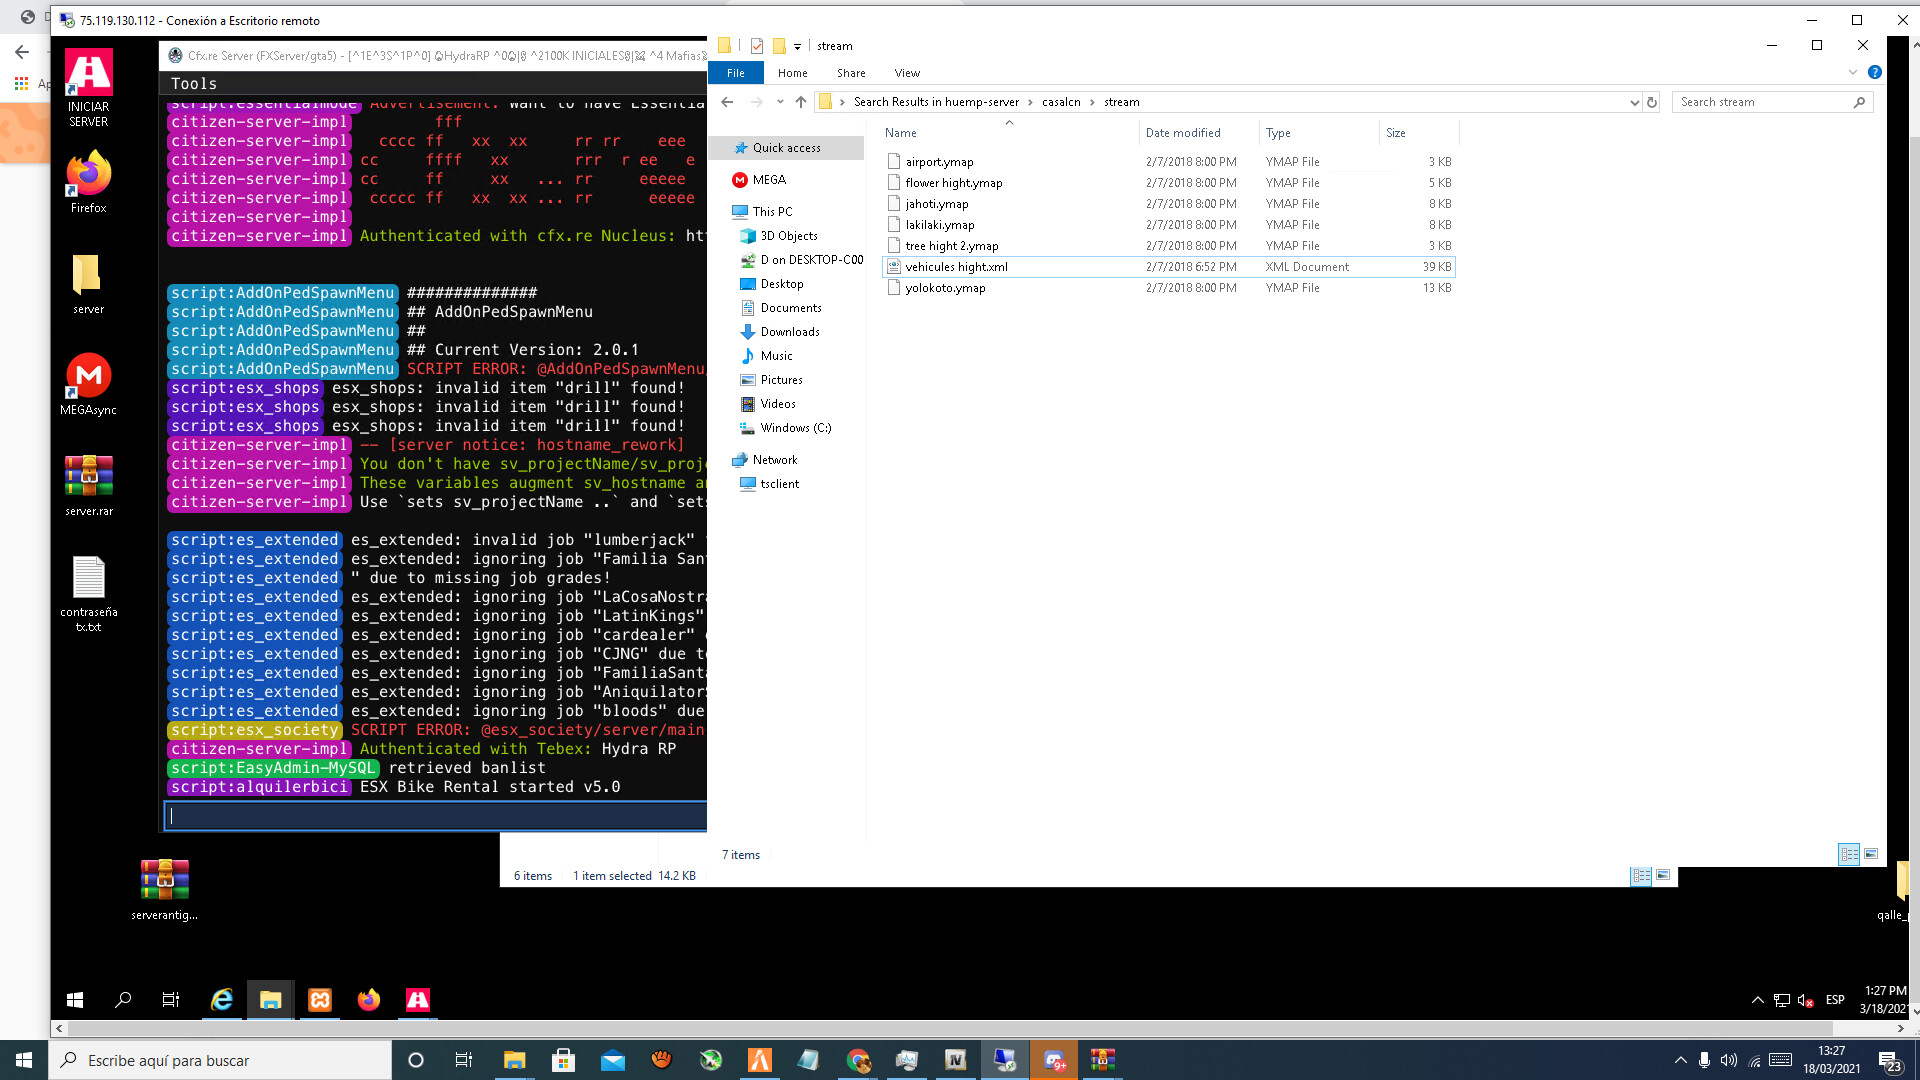1920x1080 pixels.
Task: Click the Back navigation button
Action: [x=727, y=101]
